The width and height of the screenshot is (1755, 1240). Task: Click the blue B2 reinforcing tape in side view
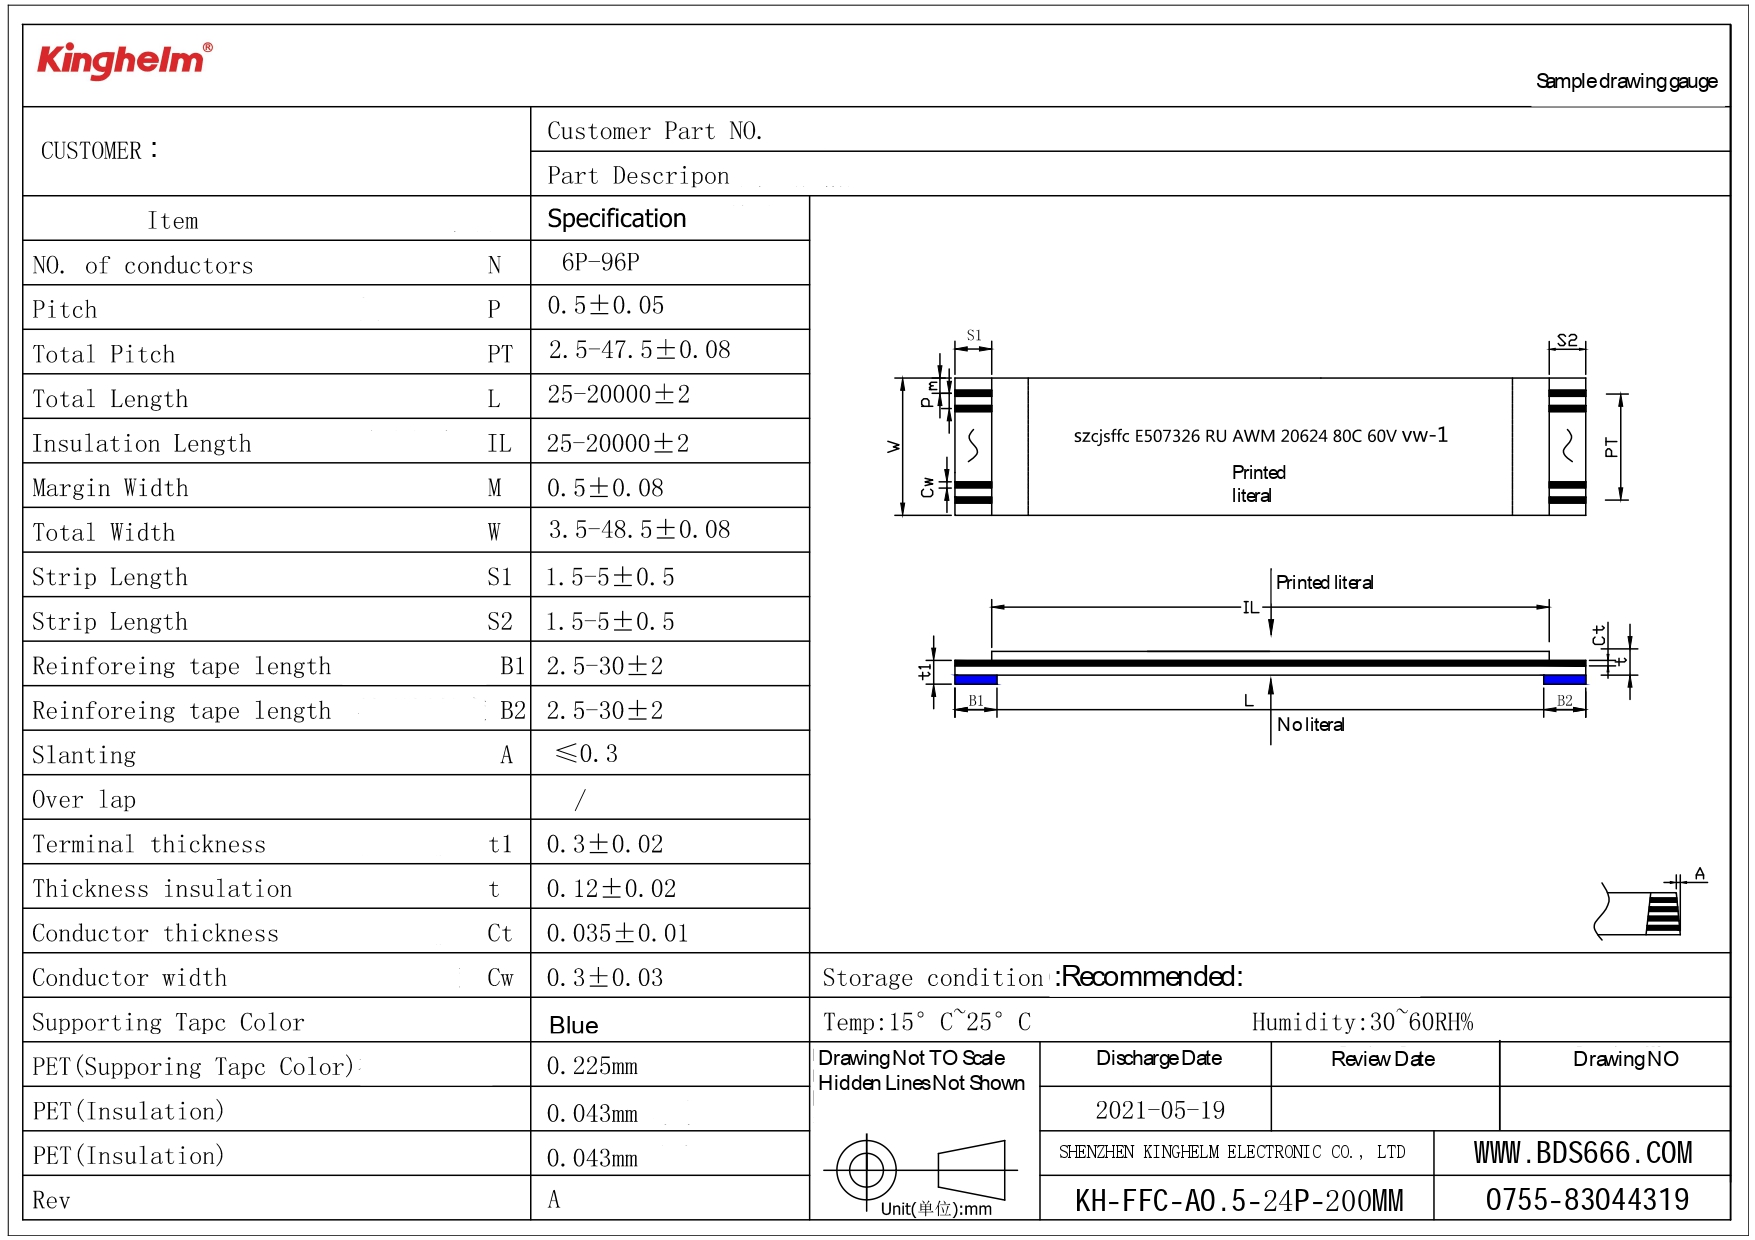pos(1565,680)
